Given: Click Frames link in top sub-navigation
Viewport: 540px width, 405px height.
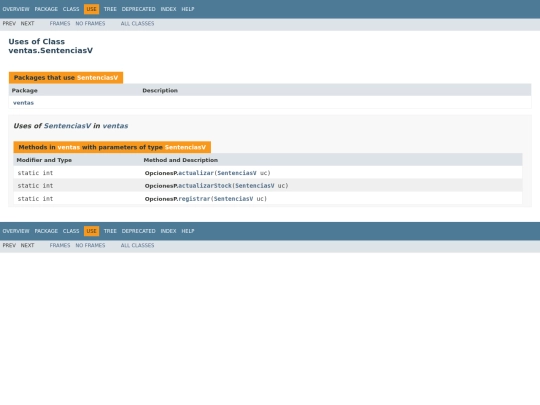Looking at the screenshot, I should pos(60,23).
